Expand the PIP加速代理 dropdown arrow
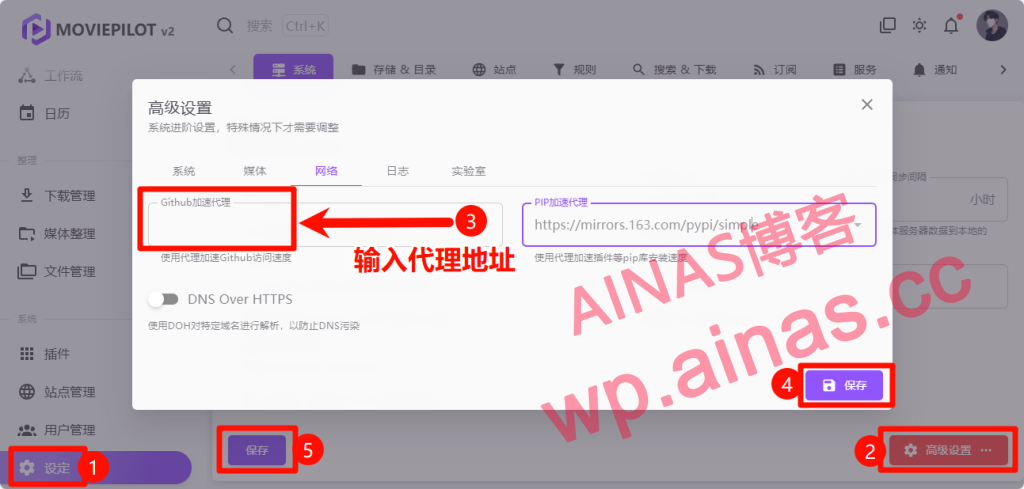This screenshot has width=1024, height=489. pos(857,224)
